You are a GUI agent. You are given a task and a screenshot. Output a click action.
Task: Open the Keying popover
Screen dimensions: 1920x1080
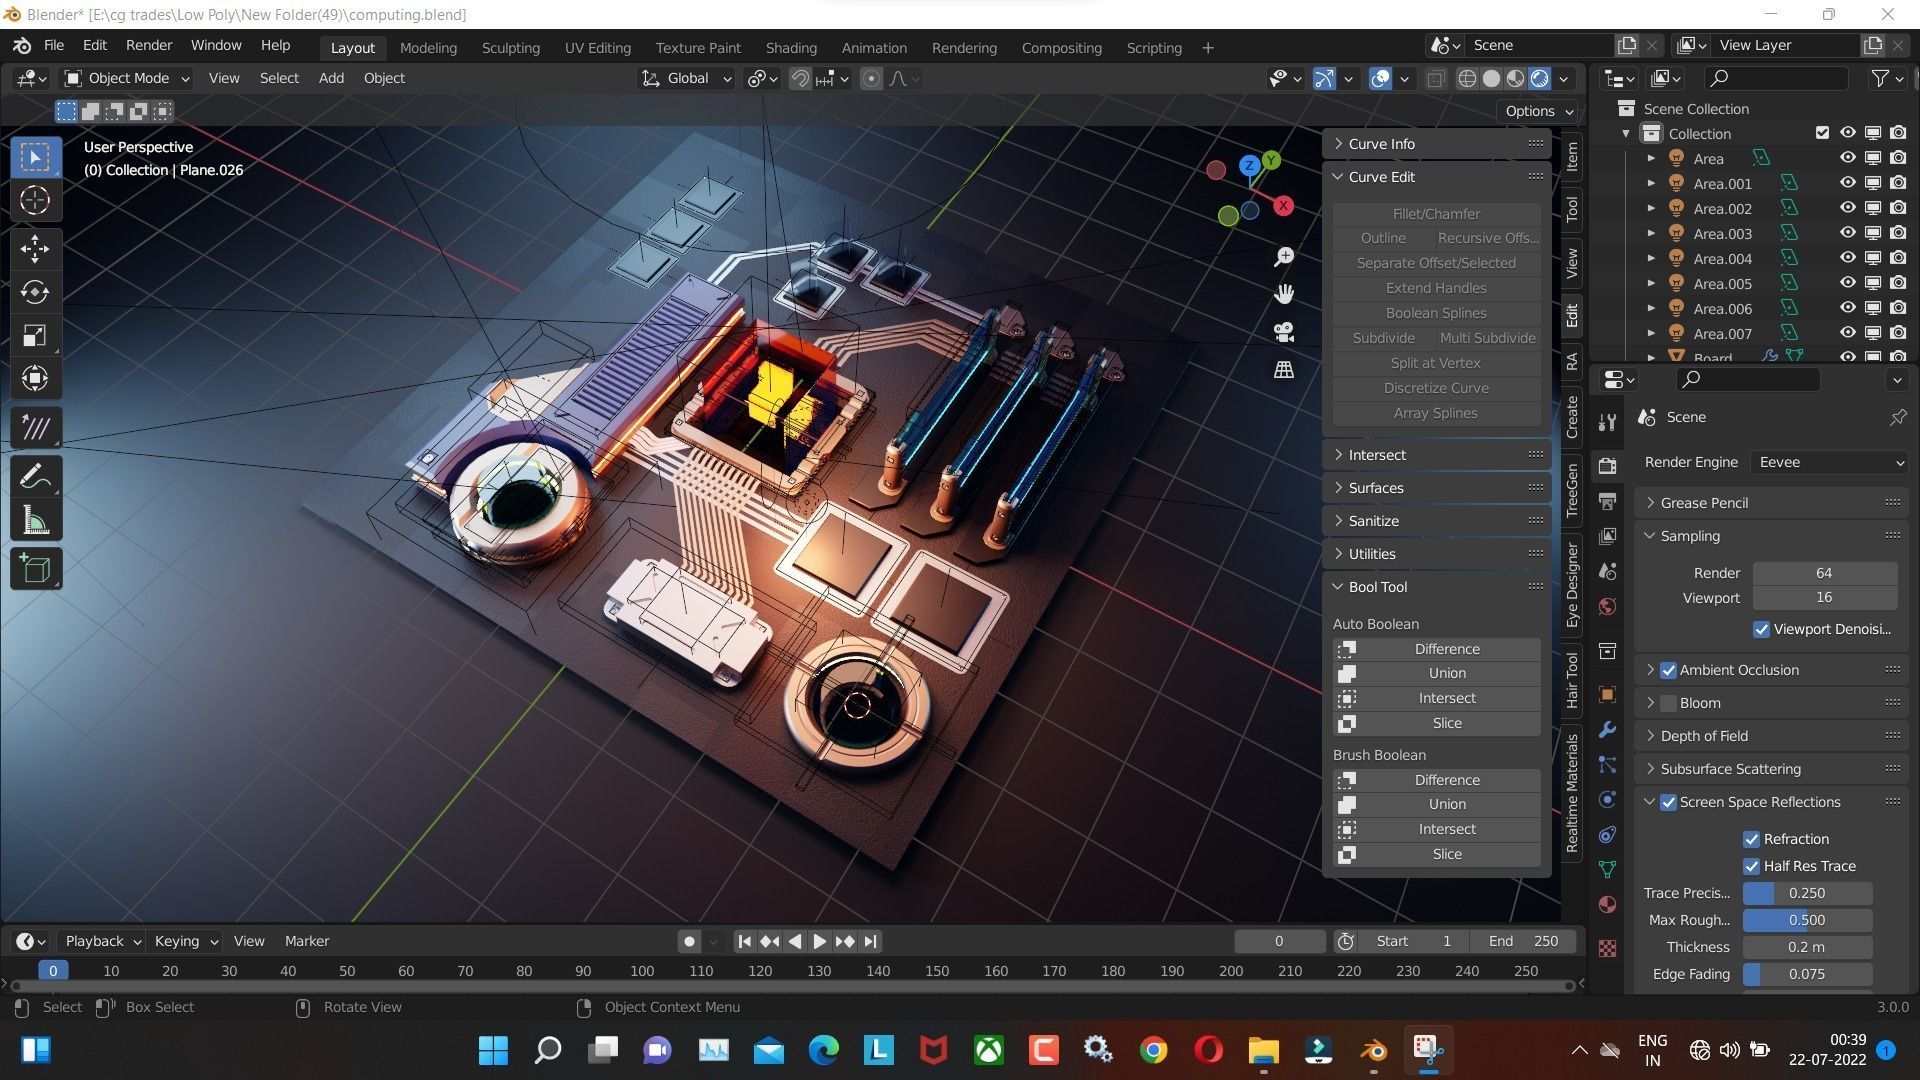tap(186, 941)
